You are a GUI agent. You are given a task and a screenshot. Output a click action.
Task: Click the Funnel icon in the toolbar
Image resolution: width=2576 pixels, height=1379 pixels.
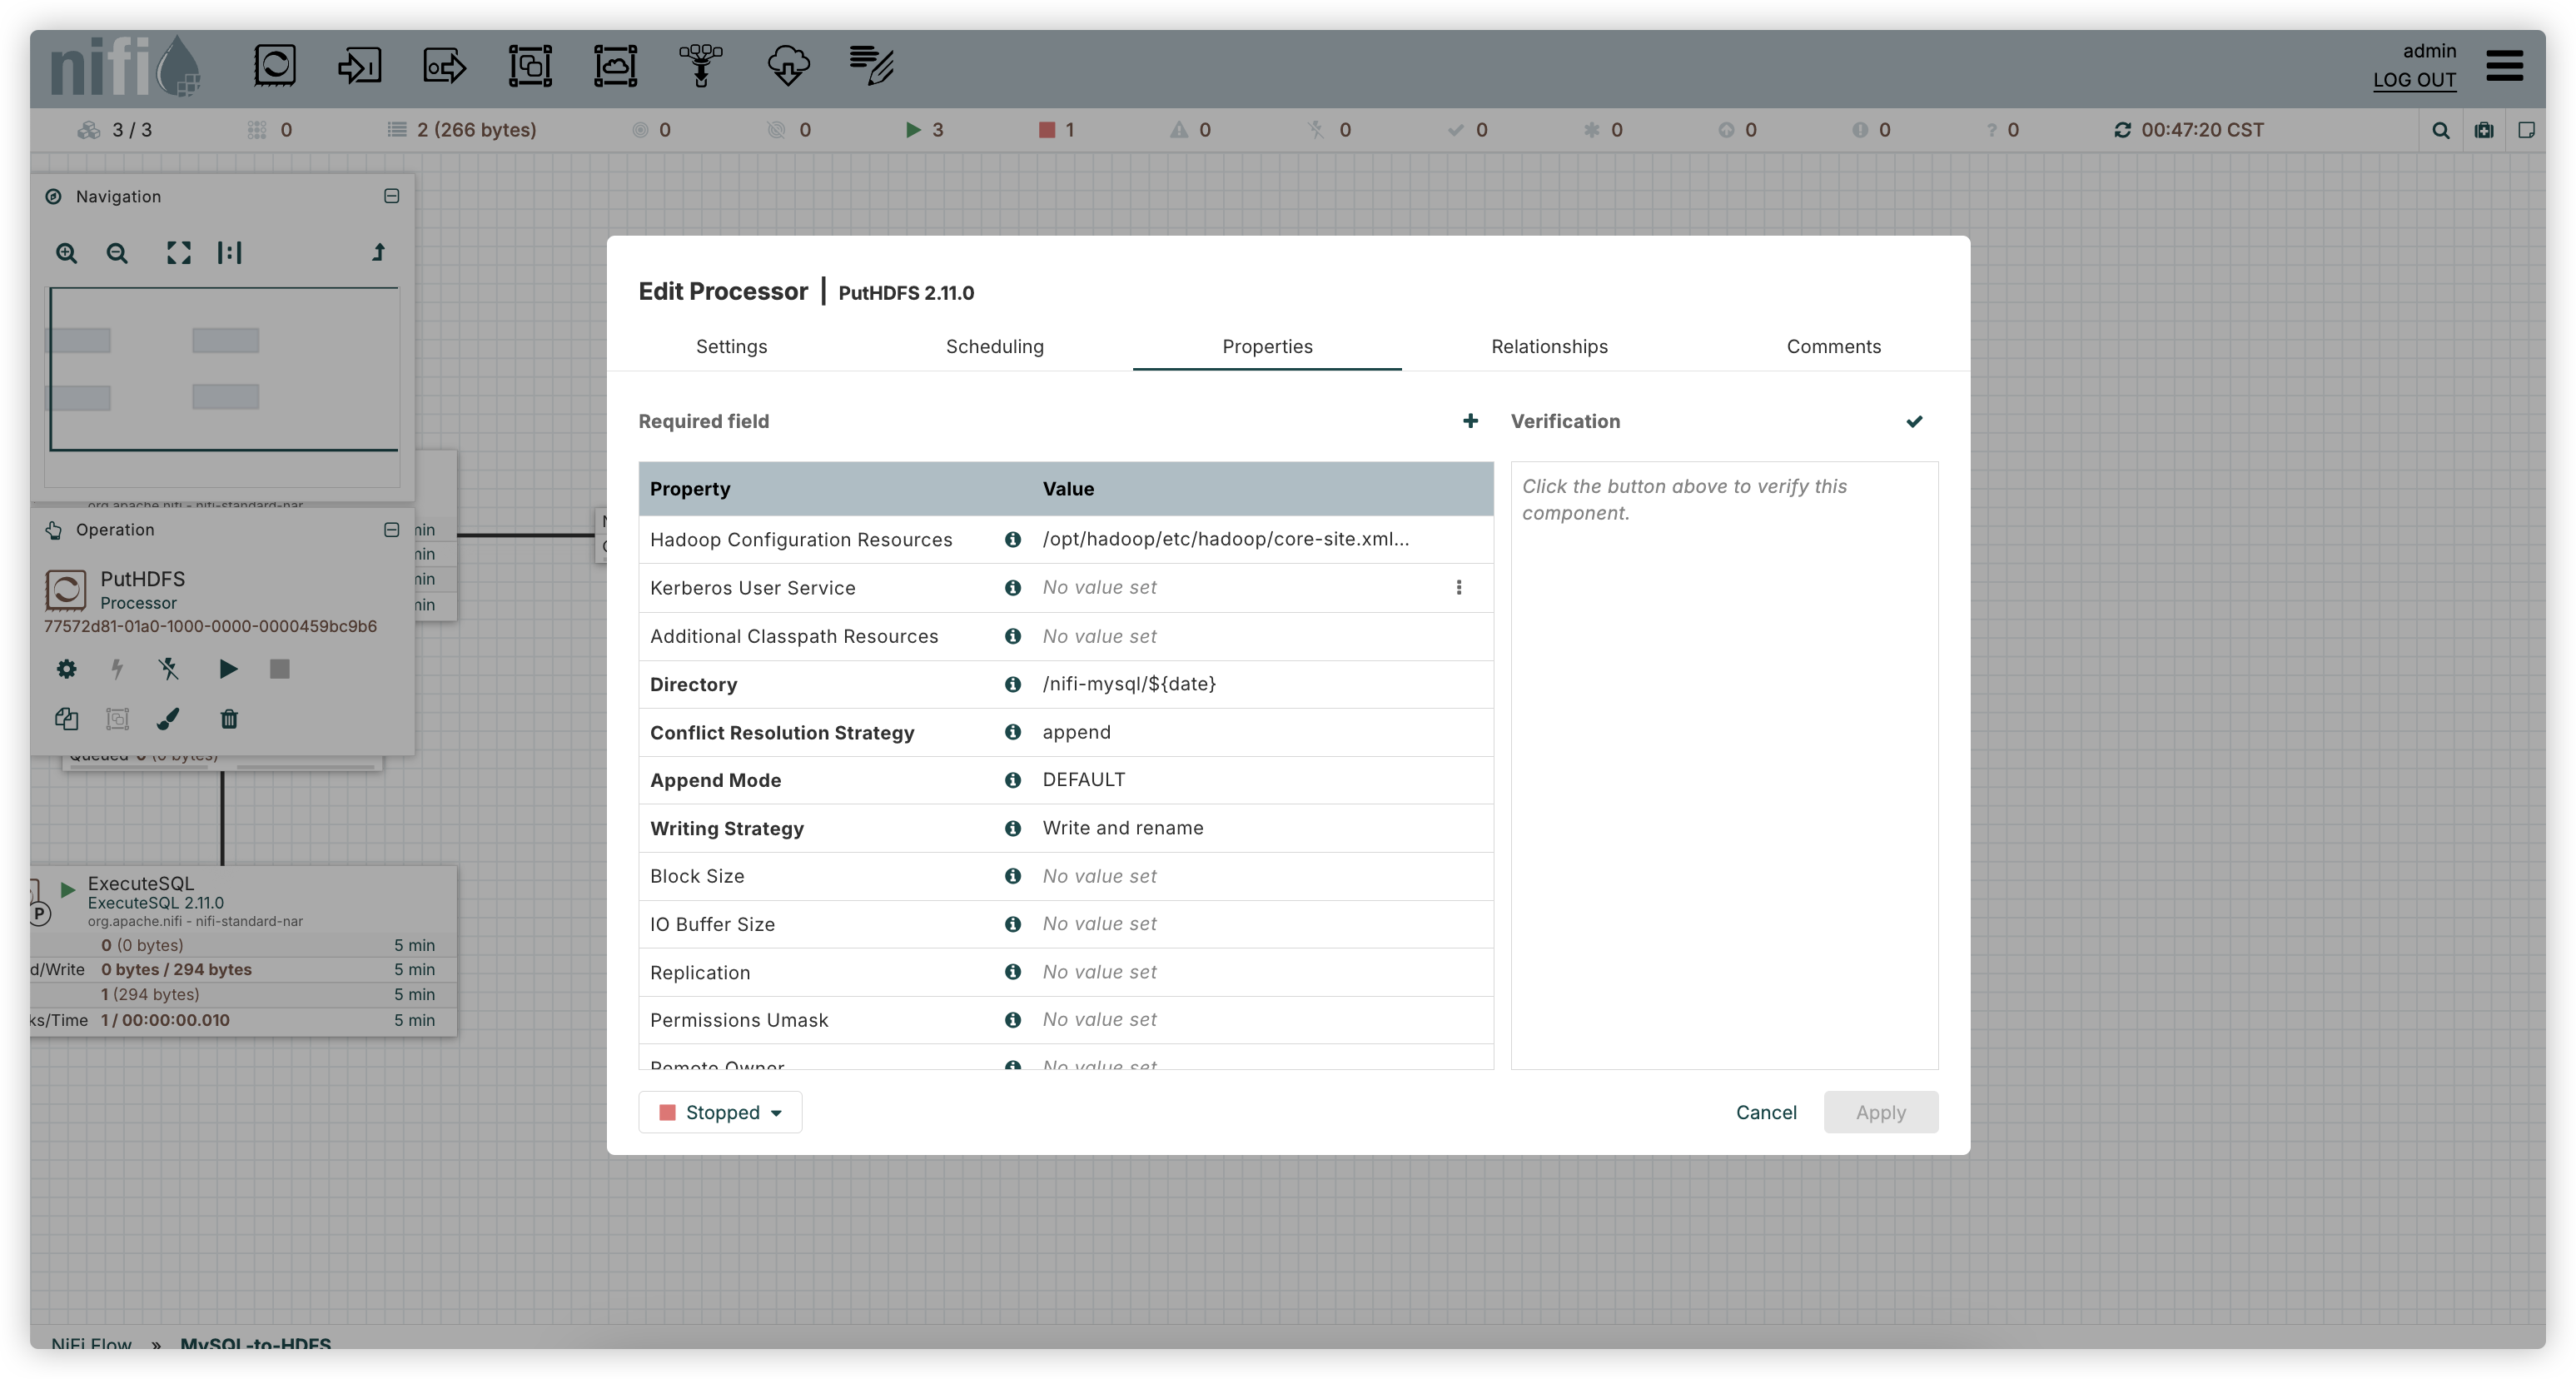[701, 66]
